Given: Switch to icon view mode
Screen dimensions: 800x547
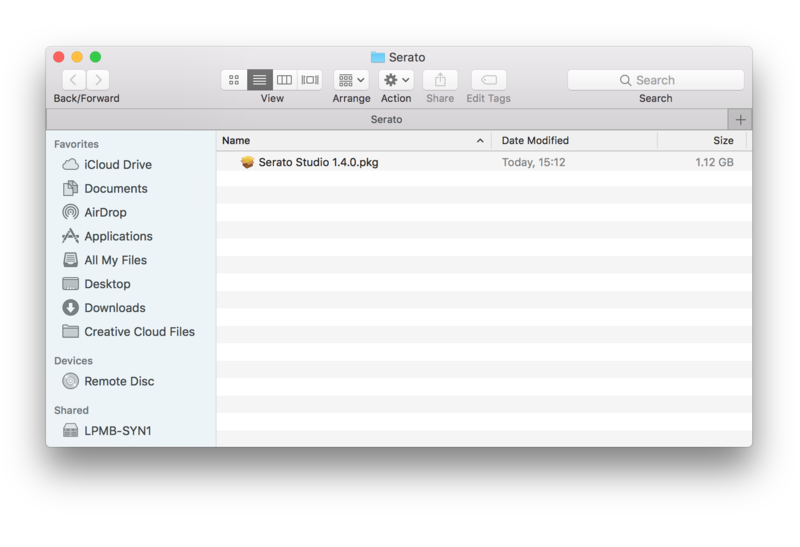Looking at the screenshot, I should pyautogui.click(x=234, y=80).
